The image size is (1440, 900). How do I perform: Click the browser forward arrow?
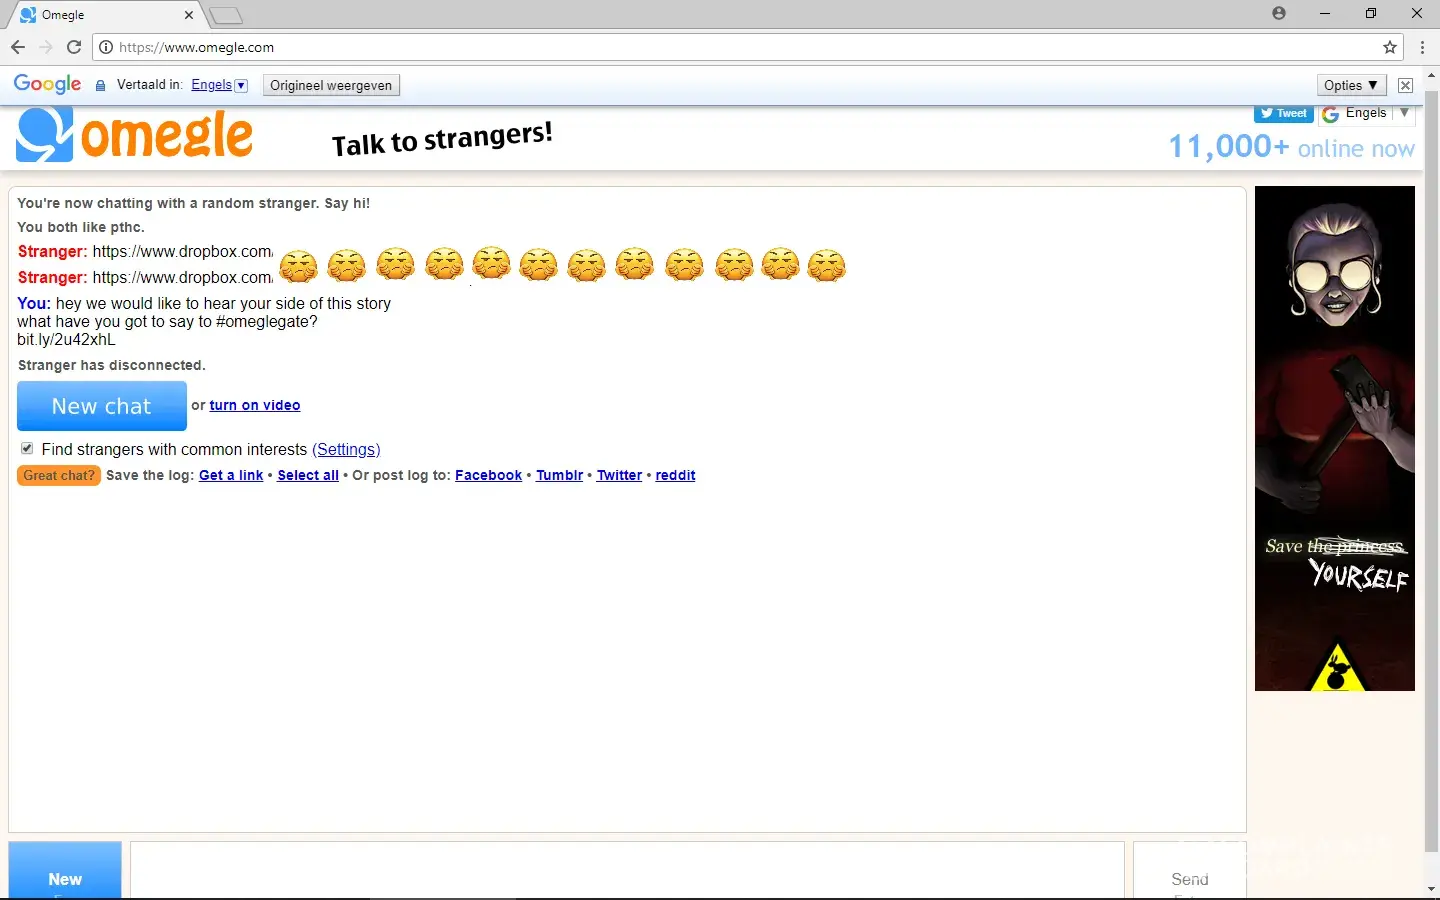point(46,47)
